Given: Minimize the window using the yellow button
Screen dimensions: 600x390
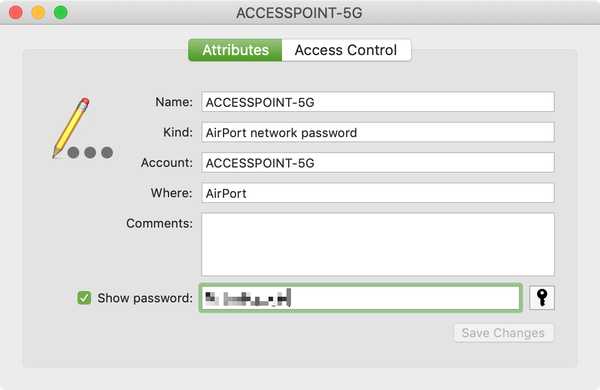Looking at the screenshot, I should pos(38,12).
